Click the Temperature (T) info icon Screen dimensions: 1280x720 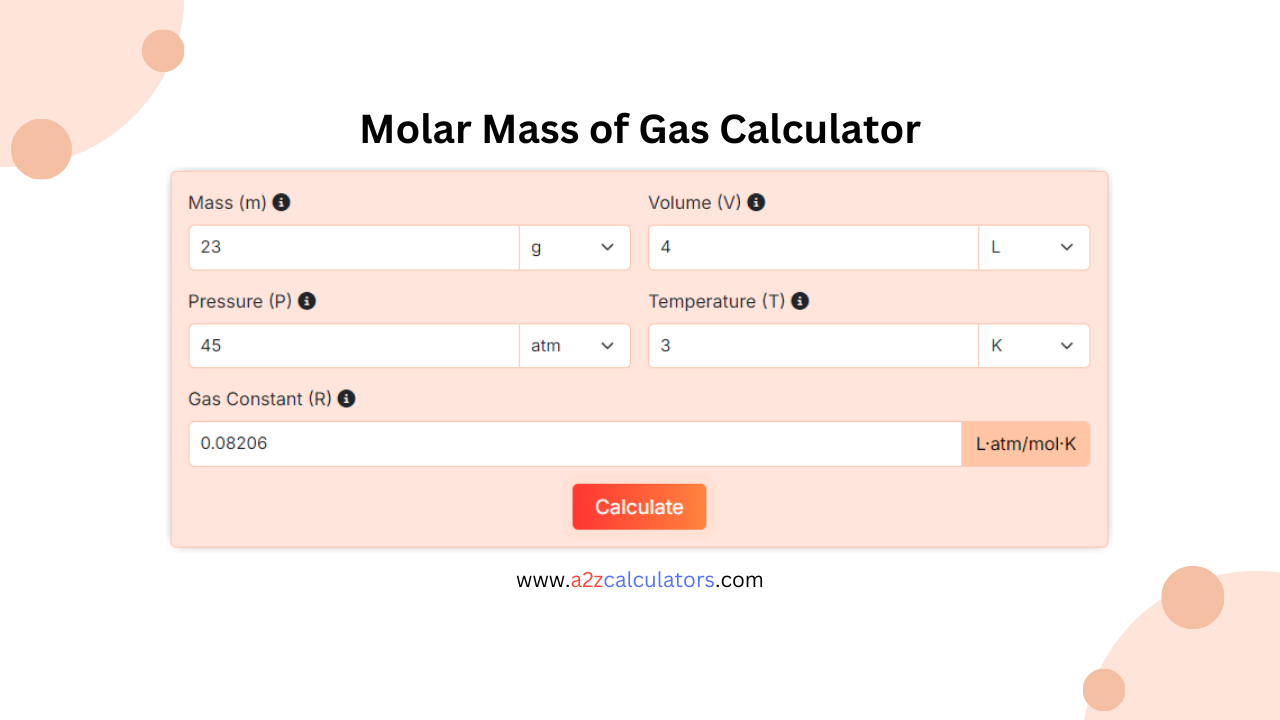[799, 301]
